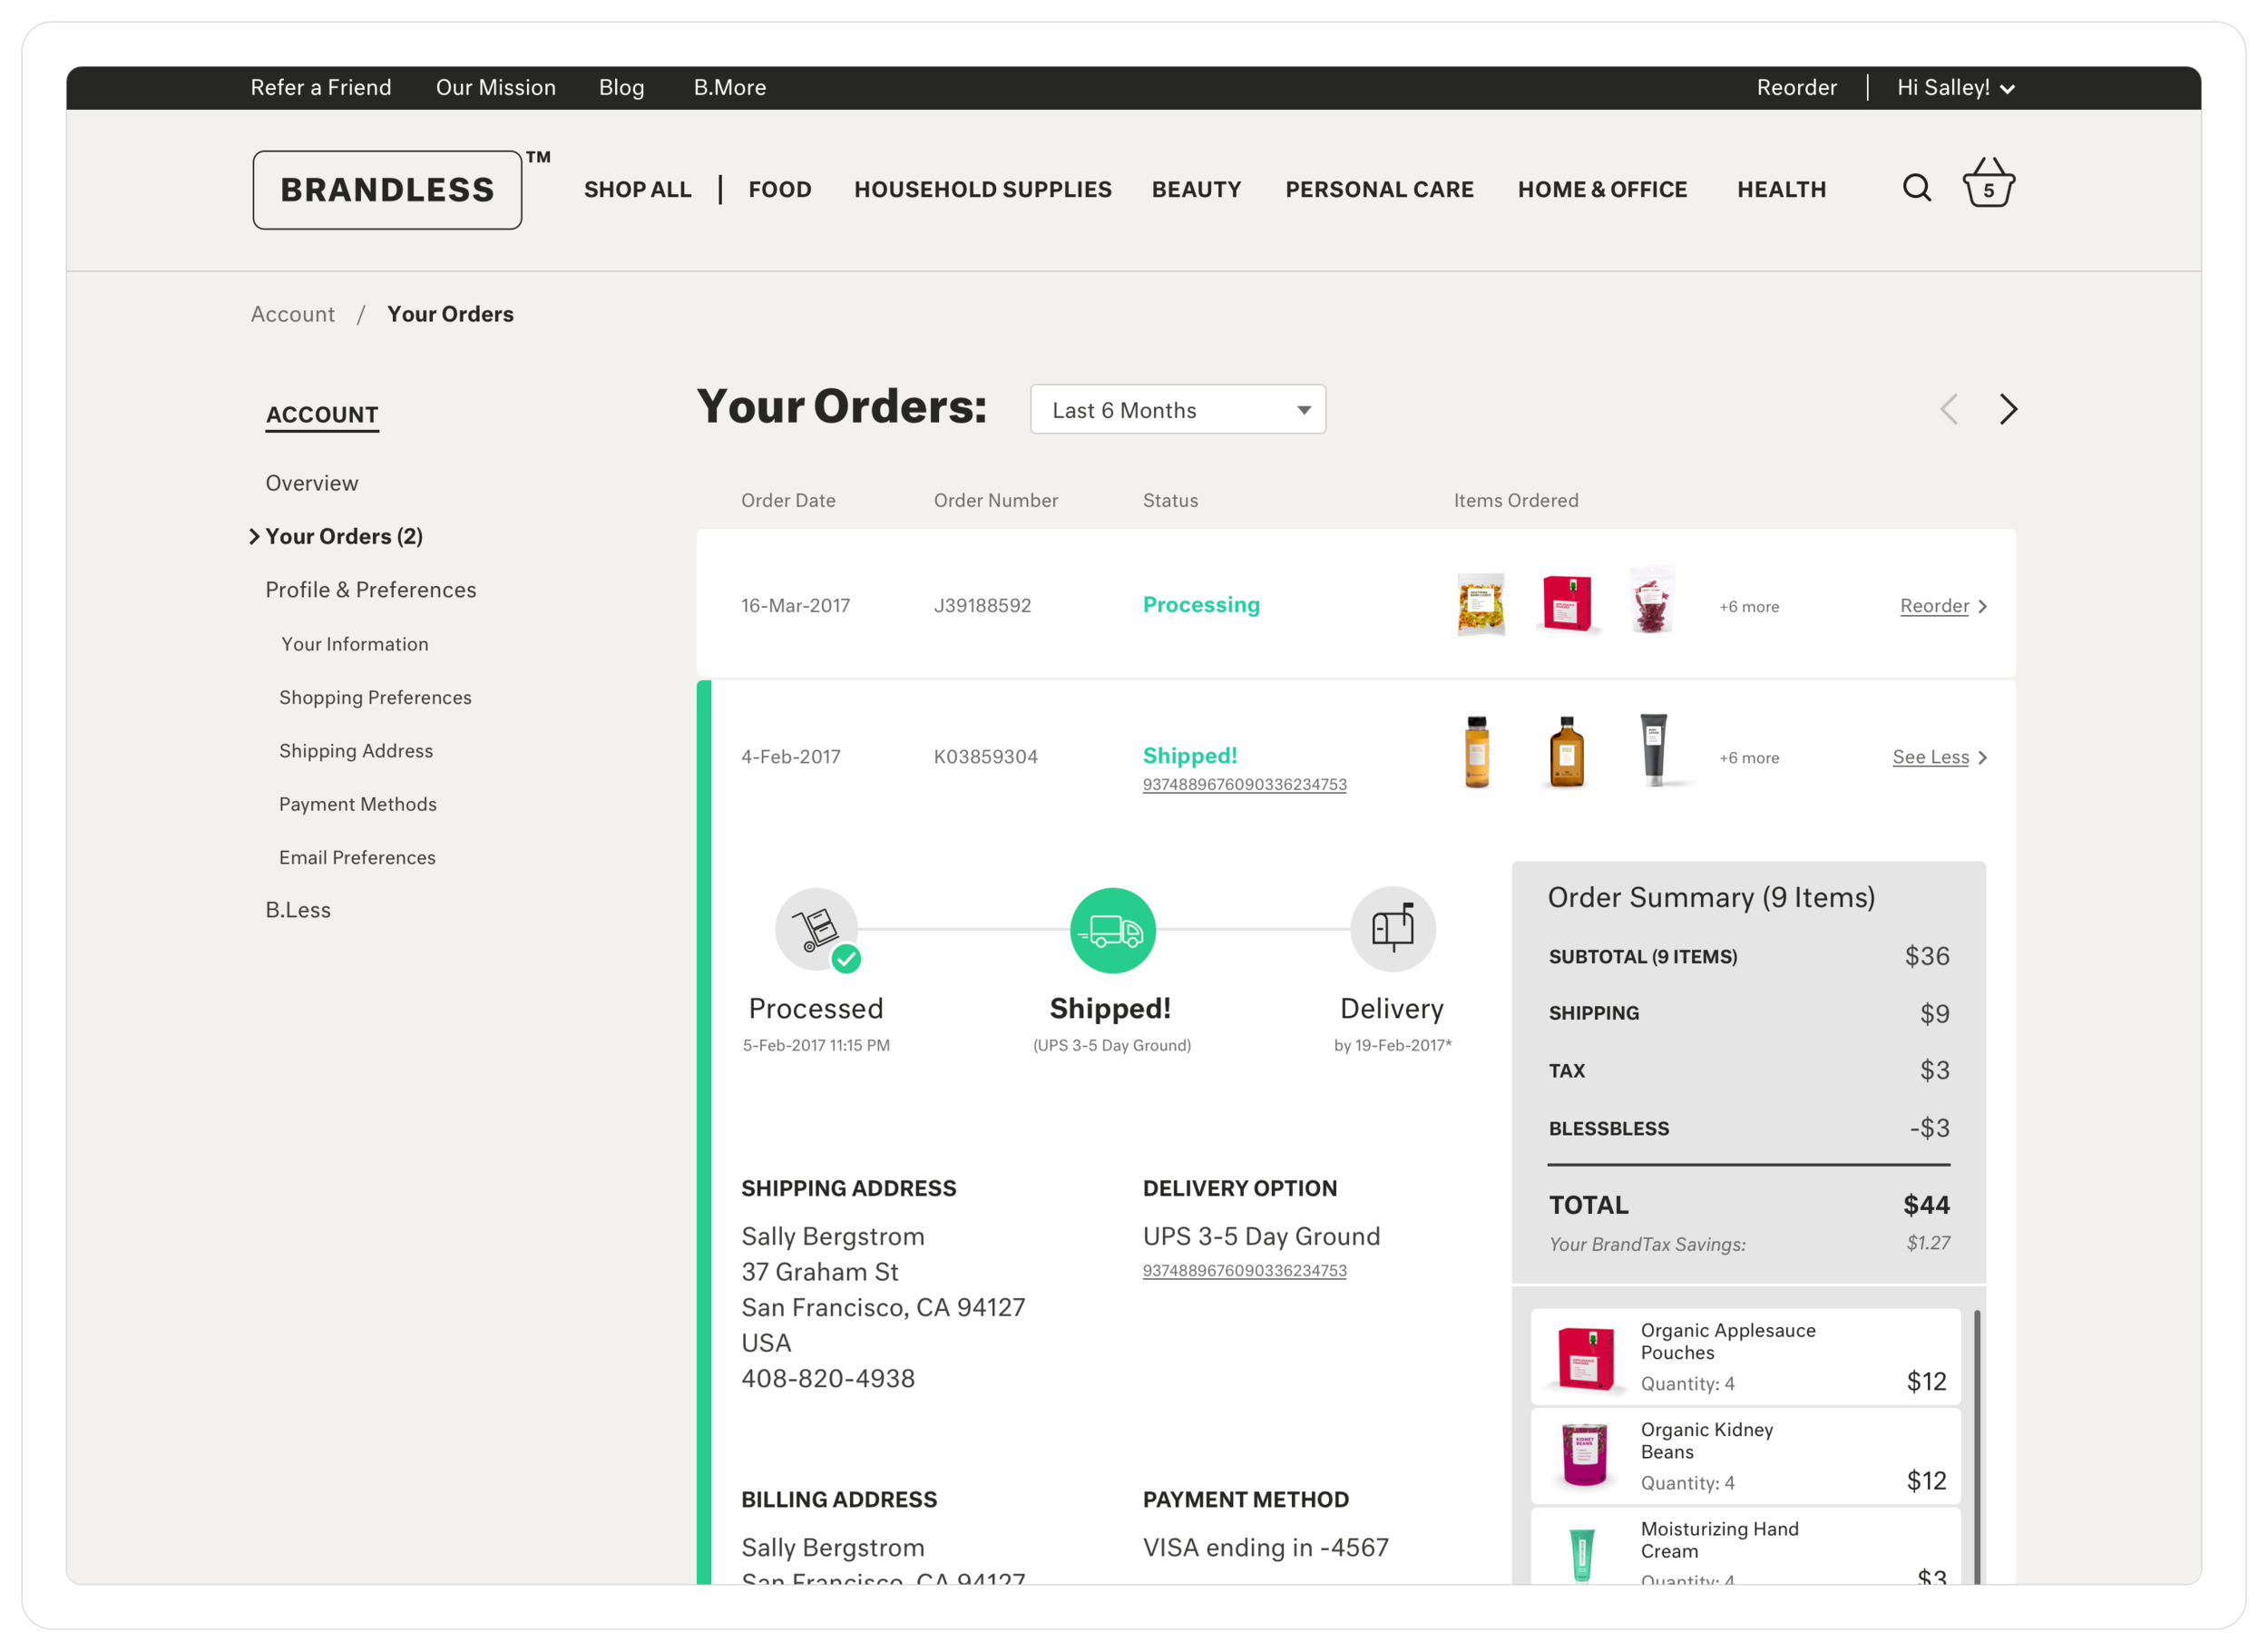Open the shopping basket with 5 items
This screenshot has height=1651, width=2268.
click(x=1988, y=183)
